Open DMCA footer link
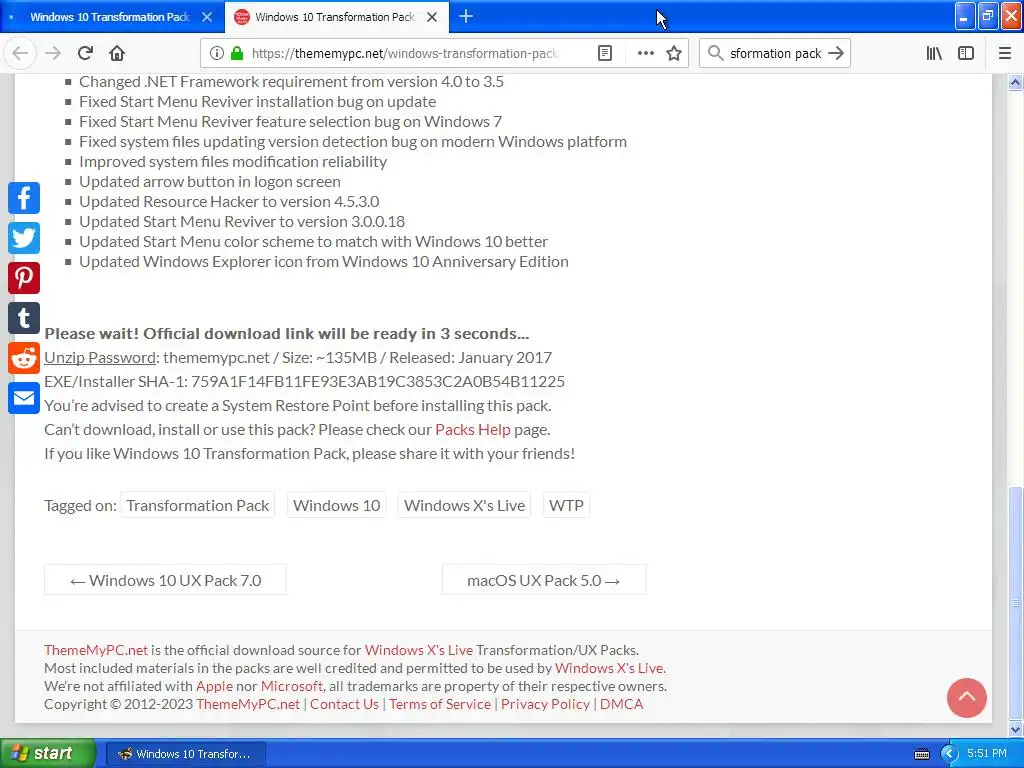 tap(622, 705)
